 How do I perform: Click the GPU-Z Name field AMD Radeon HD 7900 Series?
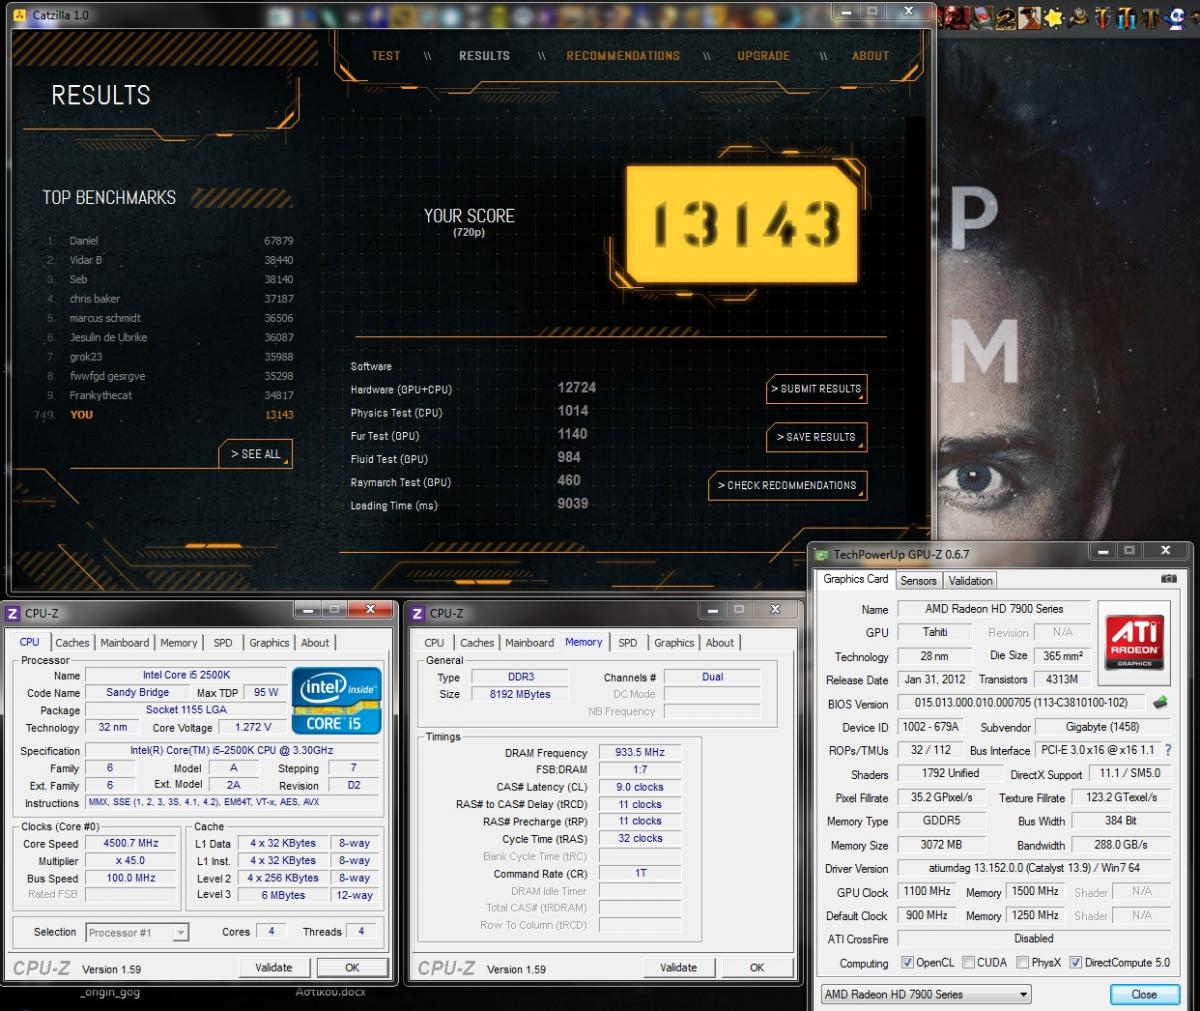point(994,609)
